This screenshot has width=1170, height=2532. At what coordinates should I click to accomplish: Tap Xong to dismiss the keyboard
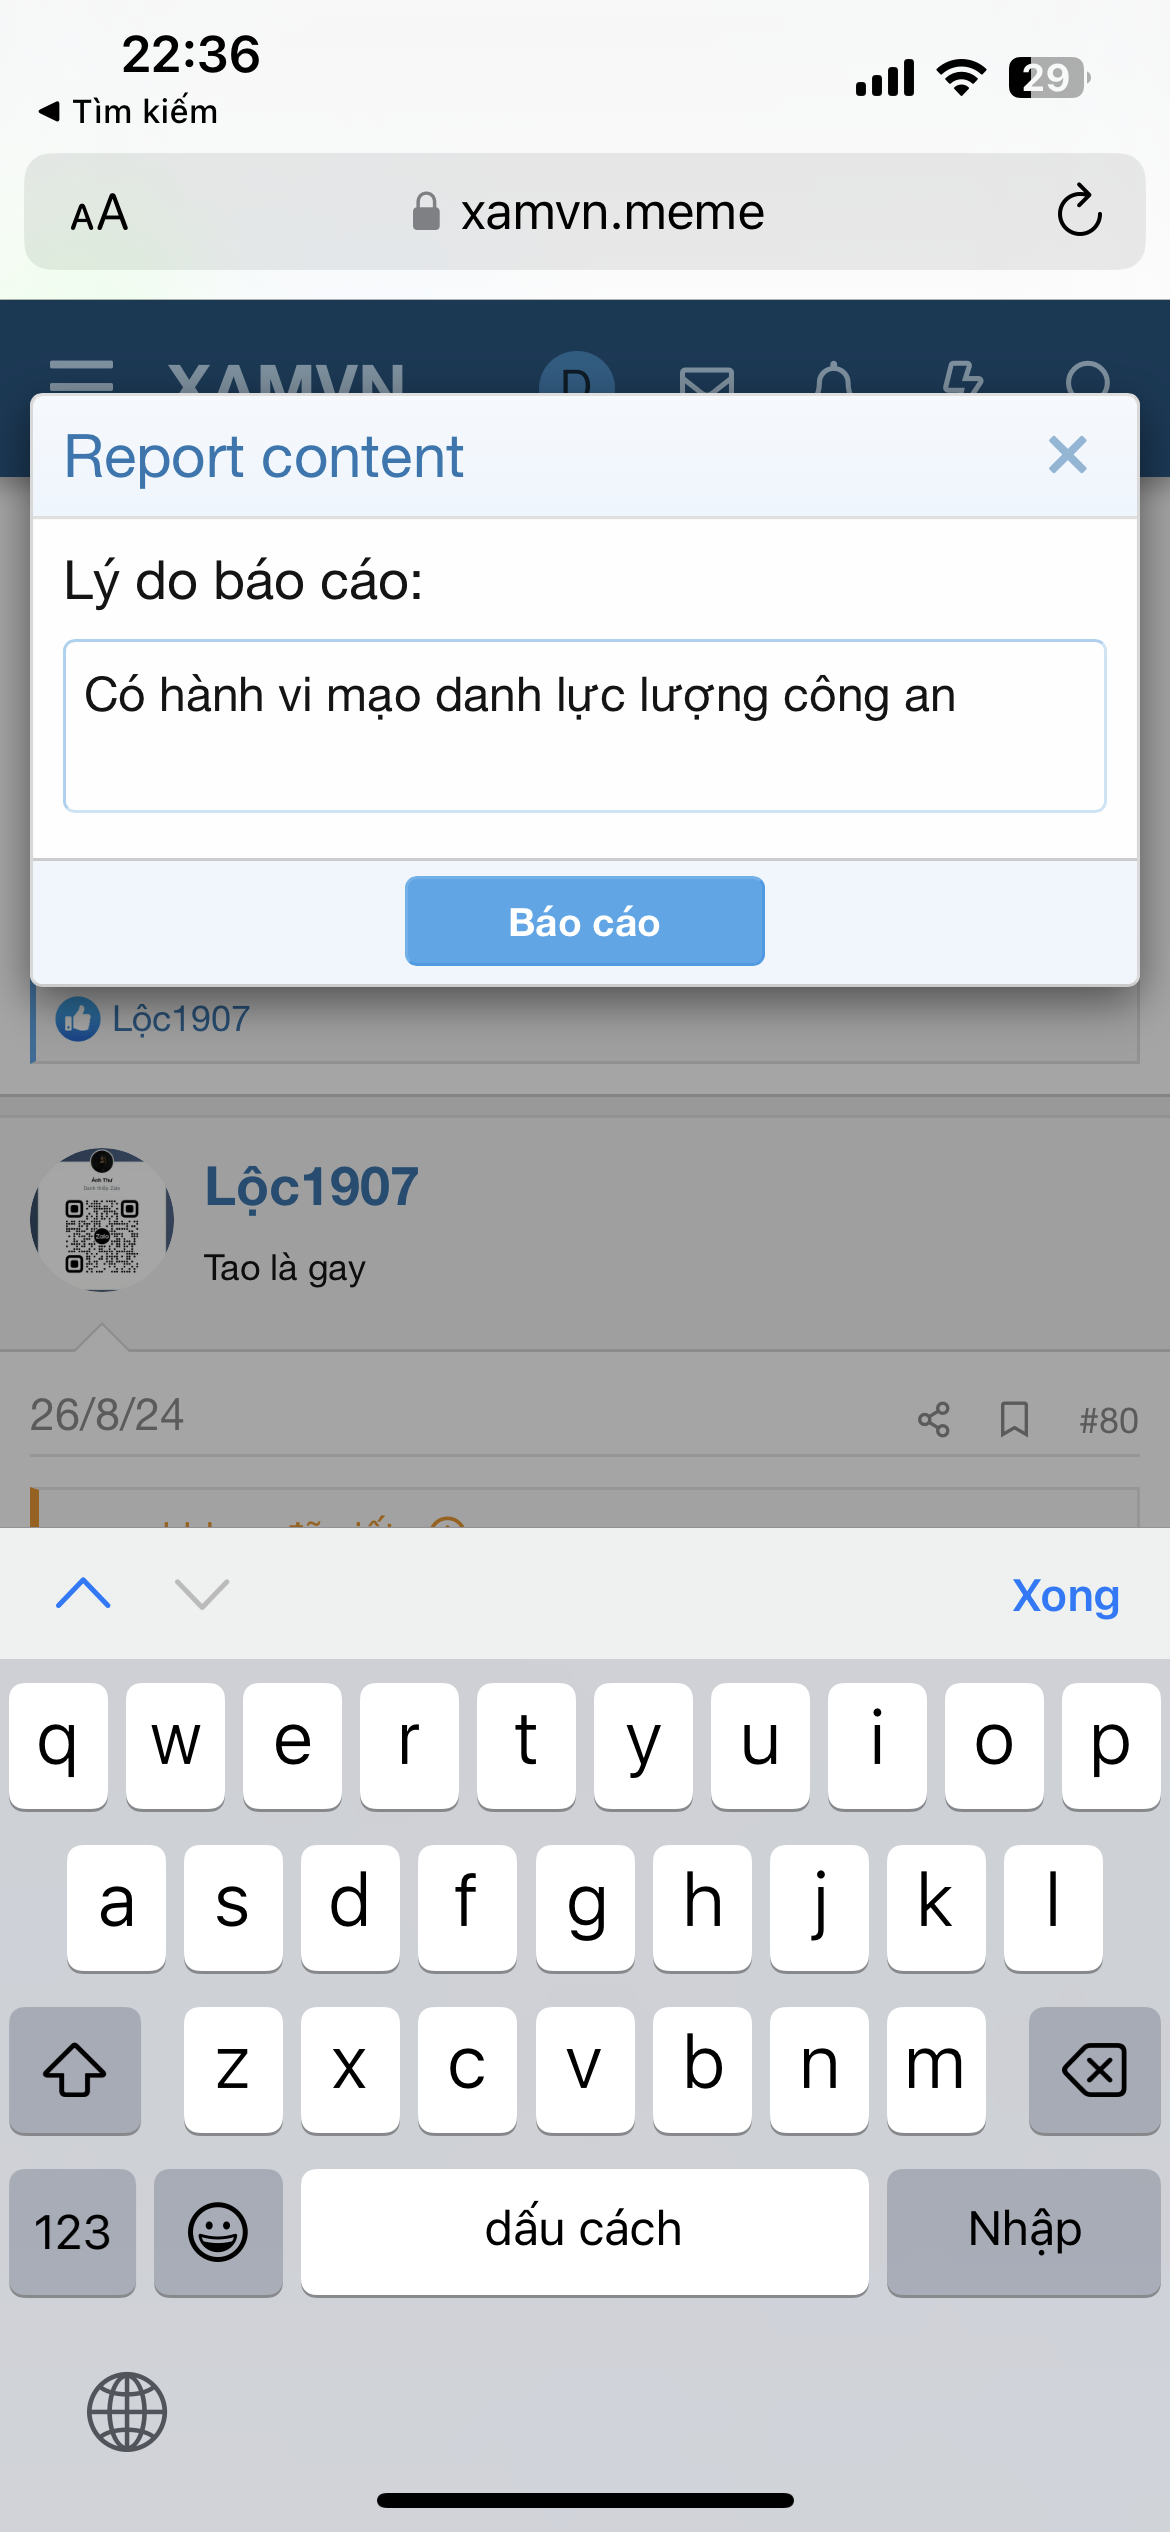click(1065, 1595)
